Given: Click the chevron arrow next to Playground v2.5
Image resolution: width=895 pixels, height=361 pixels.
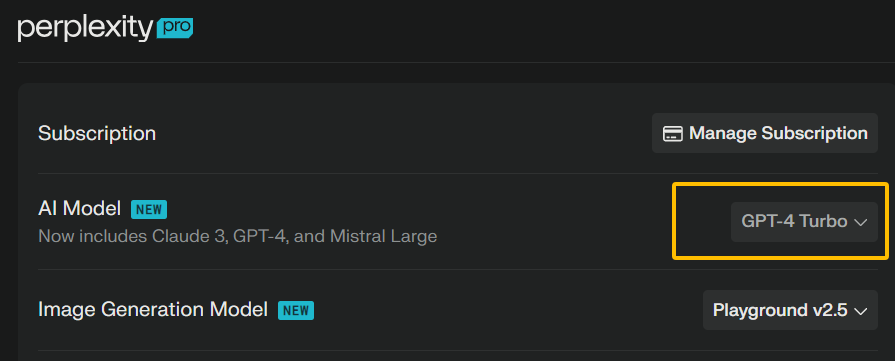Looking at the screenshot, I should pos(861,311).
